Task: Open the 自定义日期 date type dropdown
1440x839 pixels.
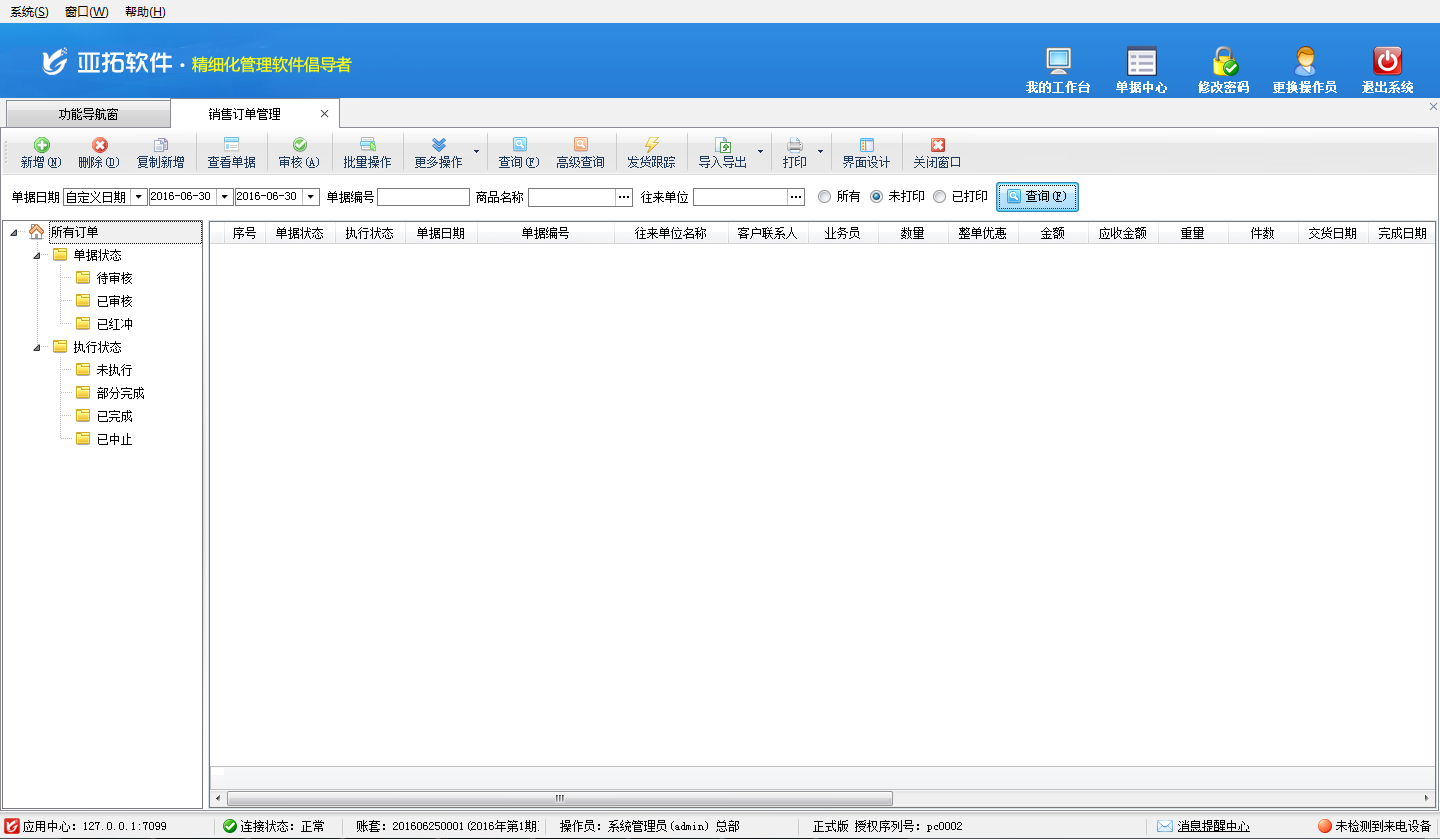Action: pyautogui.click(x=138, y=197)
